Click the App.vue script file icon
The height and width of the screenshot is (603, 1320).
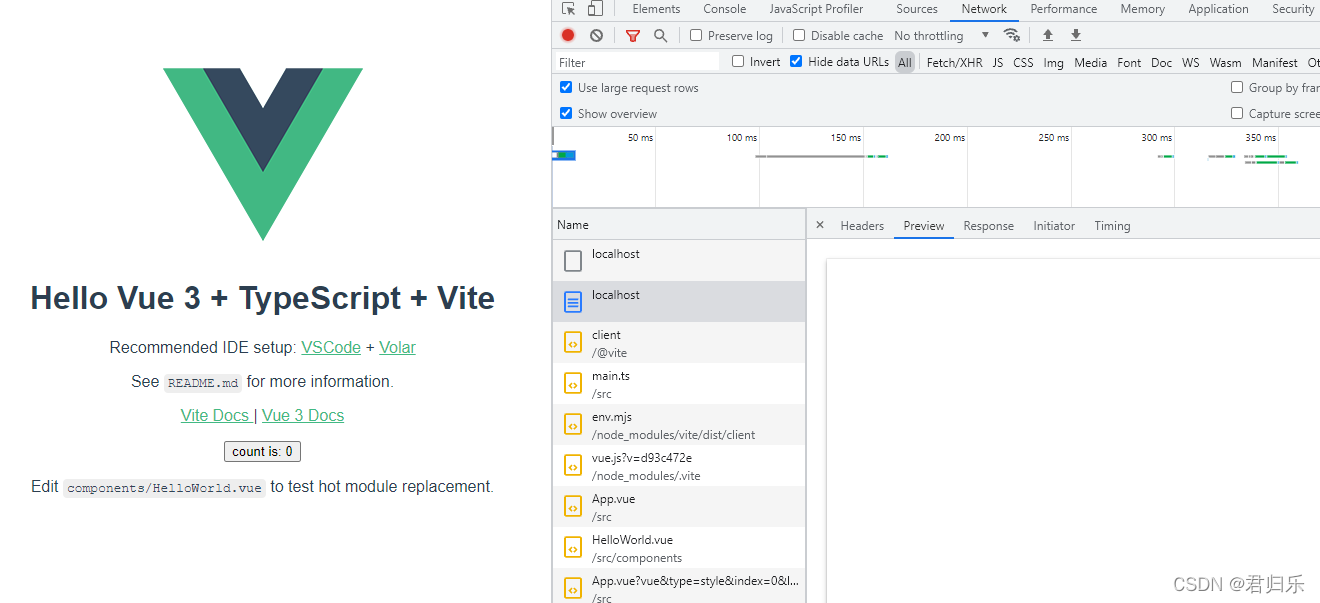point(573,507)
